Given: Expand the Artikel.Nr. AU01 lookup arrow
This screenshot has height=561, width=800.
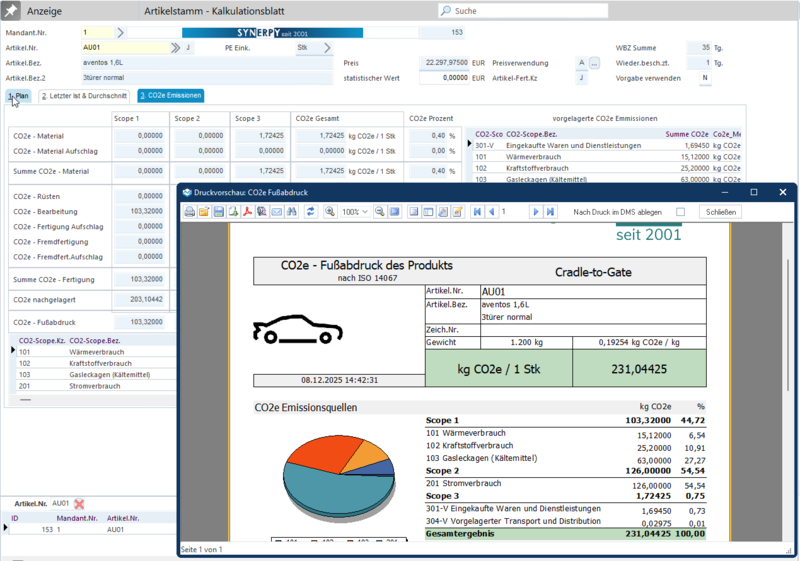Looking at the screenshot, I should [177, 47].
